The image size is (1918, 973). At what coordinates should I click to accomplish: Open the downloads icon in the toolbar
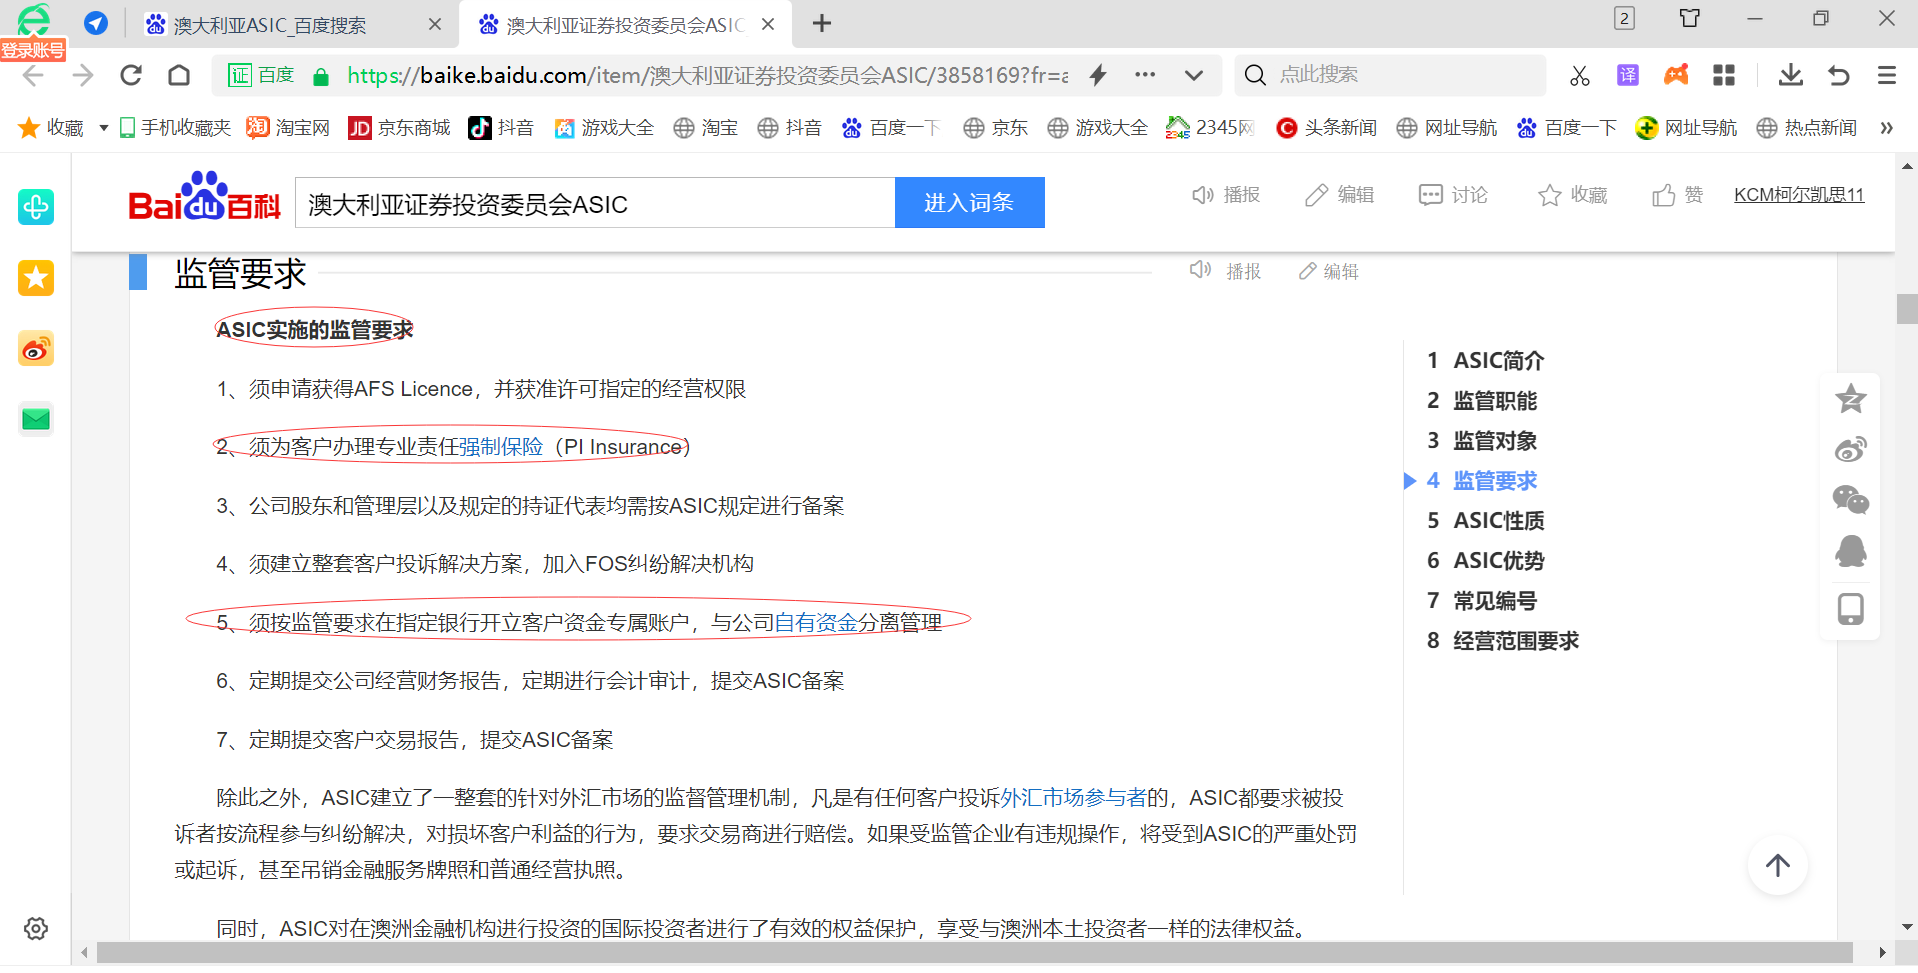[x=1790, y=75]
